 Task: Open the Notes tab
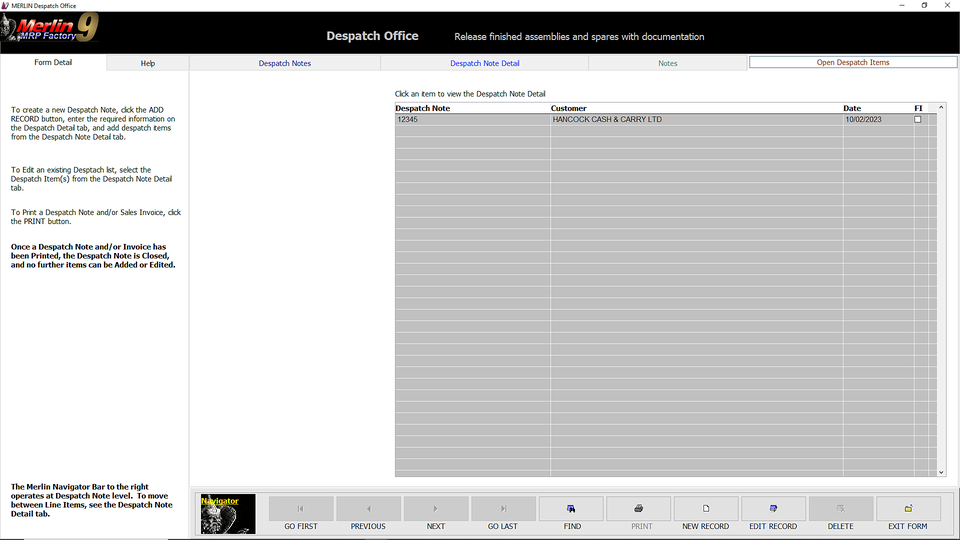668,63
